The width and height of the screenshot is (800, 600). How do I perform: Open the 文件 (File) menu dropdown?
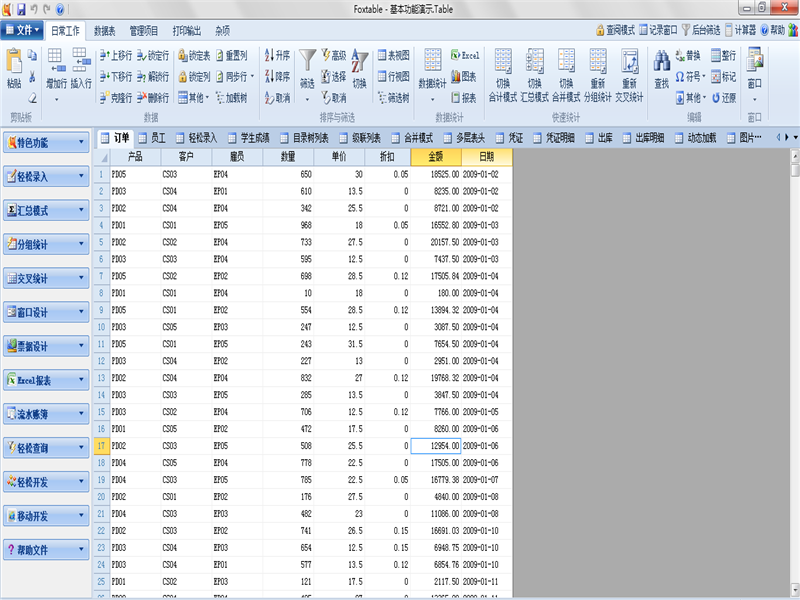pyautogui.click(x=22, y=30)
